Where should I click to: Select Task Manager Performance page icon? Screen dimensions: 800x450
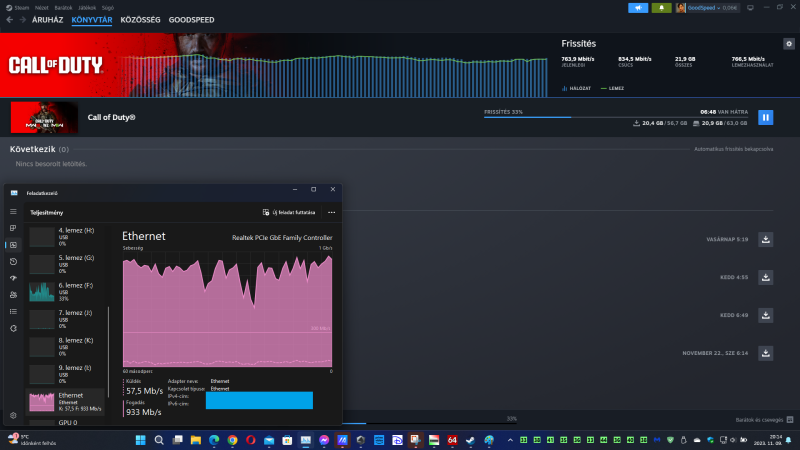(x=13, y=245)
